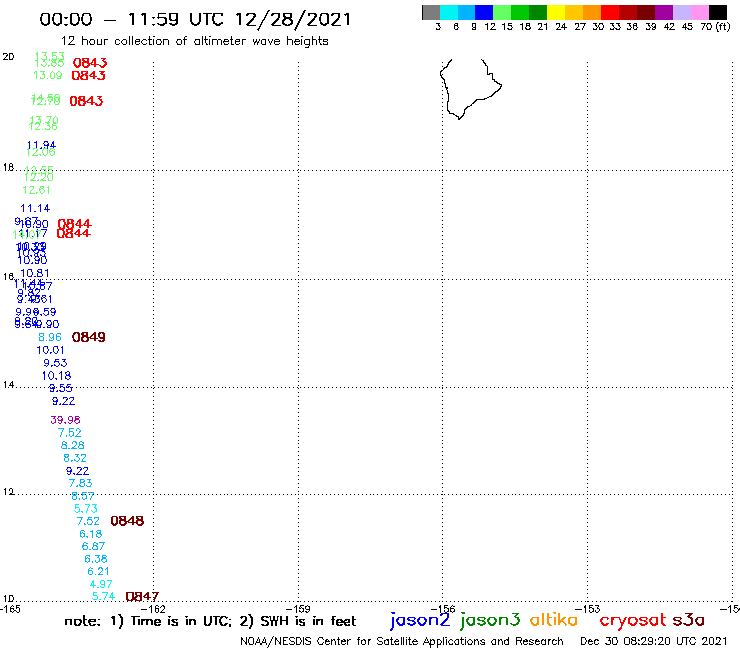Click the 0848 timestamp
The image size is (740, 650).
pos(127,521)
